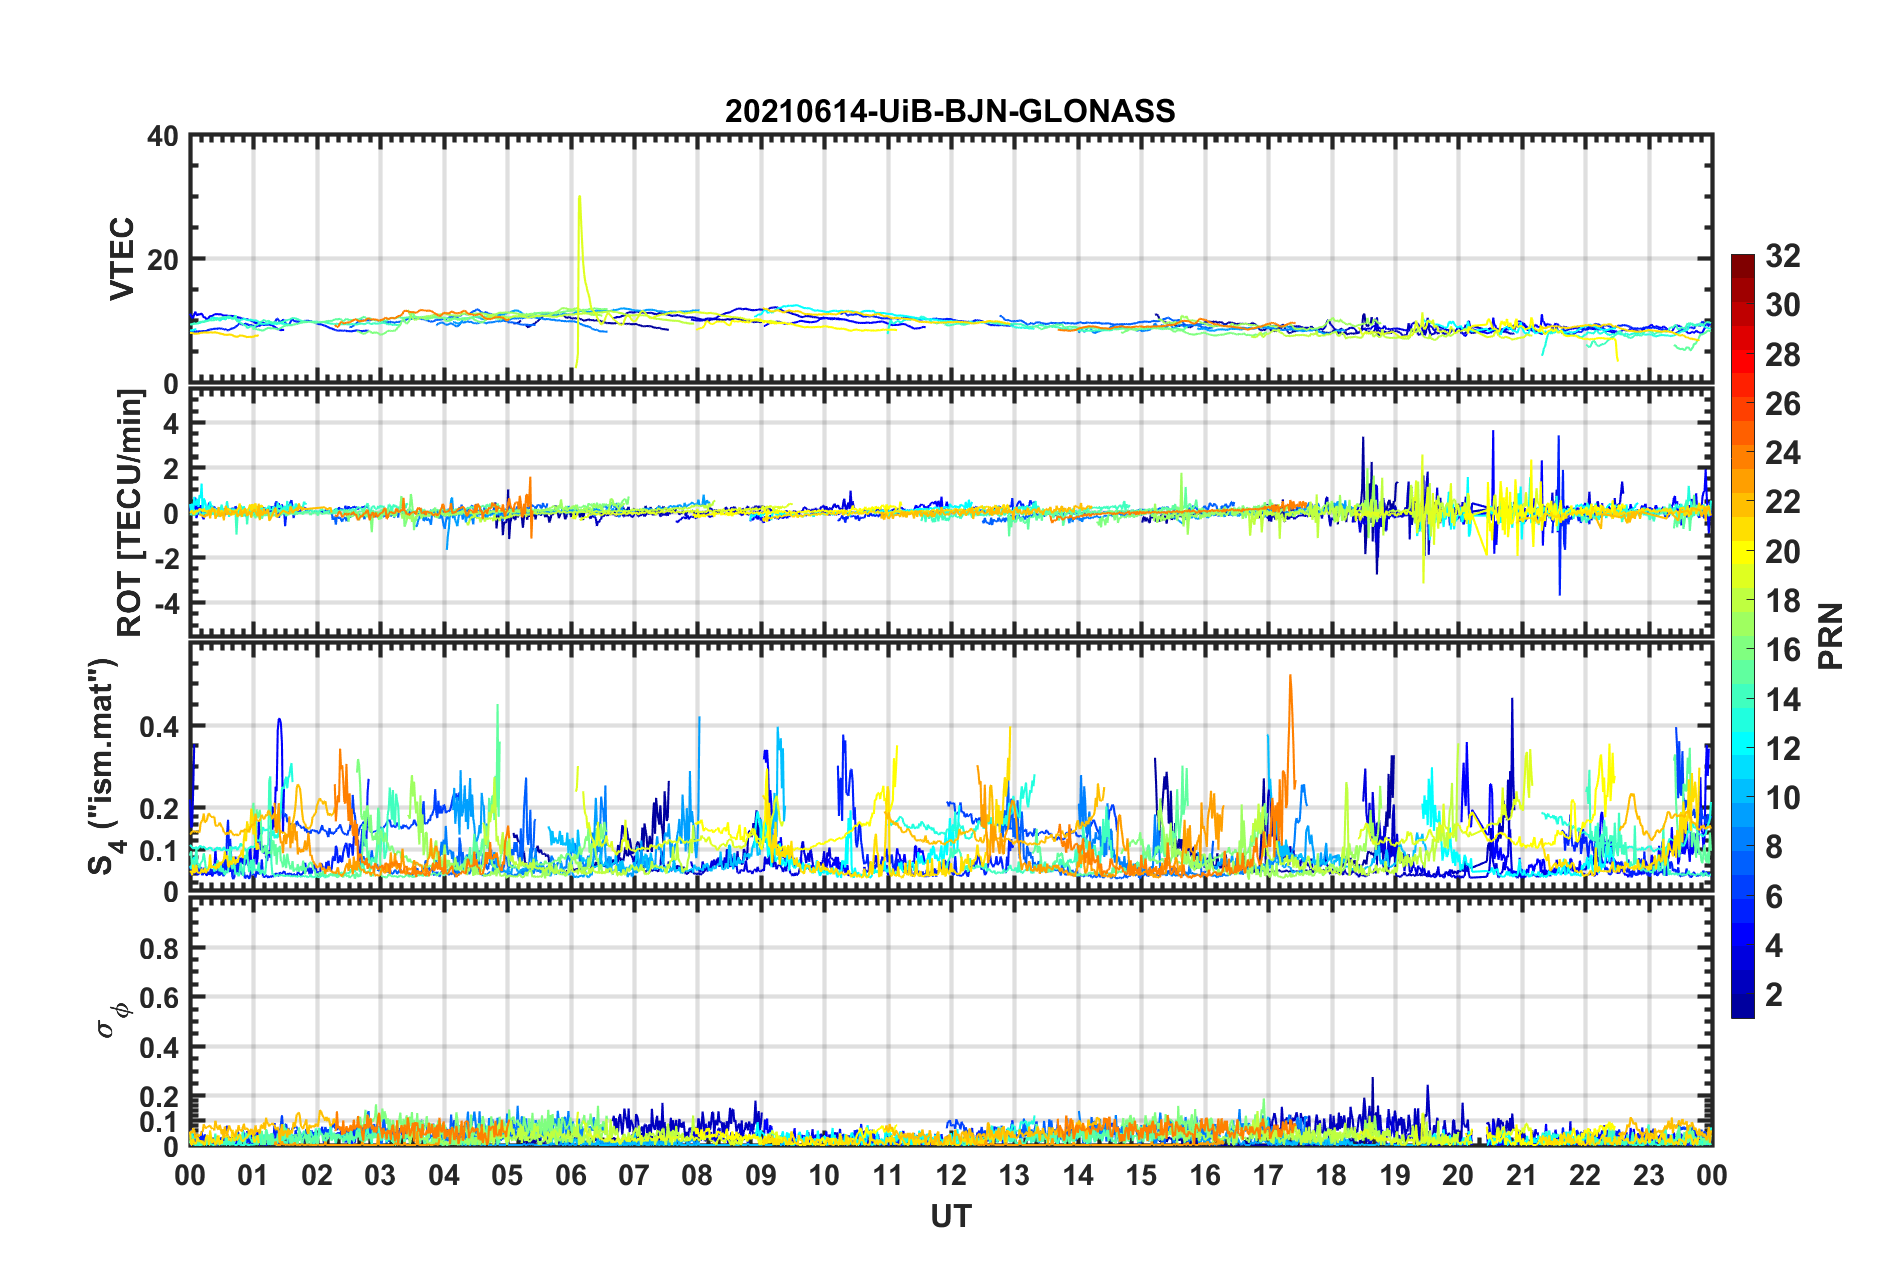1902x1272 pixels.
Task: Click the 12 tick label on PRN colorbar
Action: [1783, 749]
